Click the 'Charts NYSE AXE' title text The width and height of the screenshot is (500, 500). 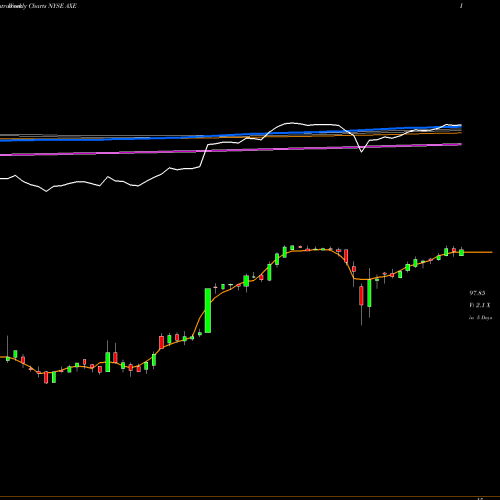point(53,6)
